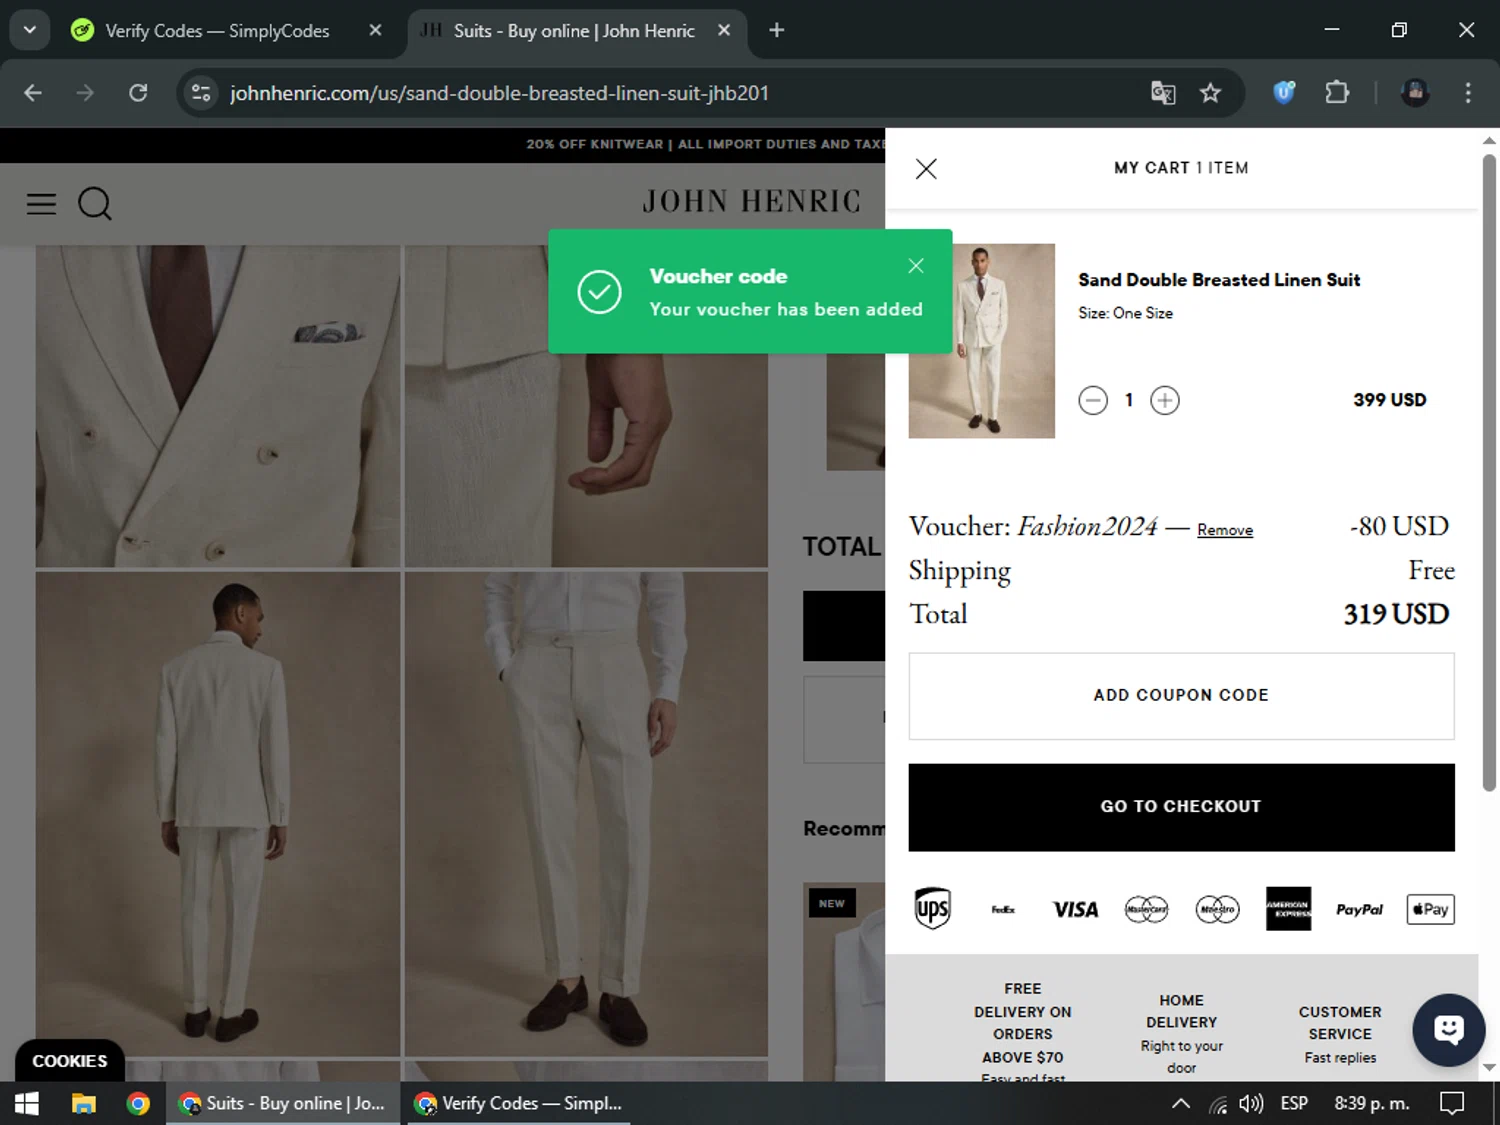Open the hamburger menu
Screen dimensions: 1500x1125
pyautogui.click(x=41, y=204)
